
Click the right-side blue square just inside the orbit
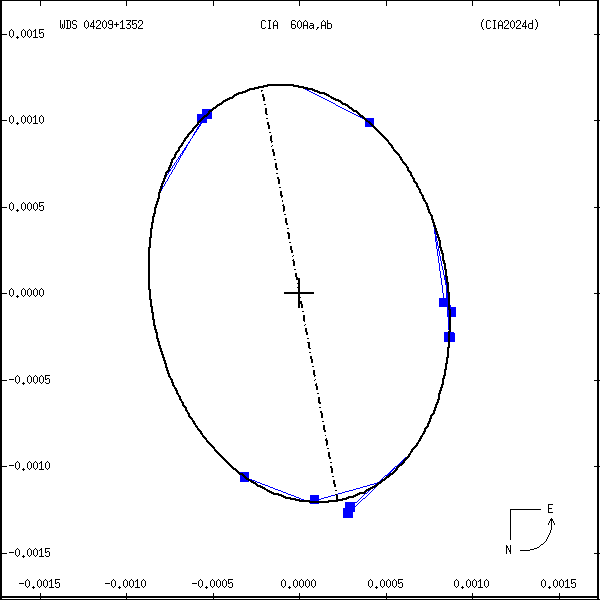point(443,302)
